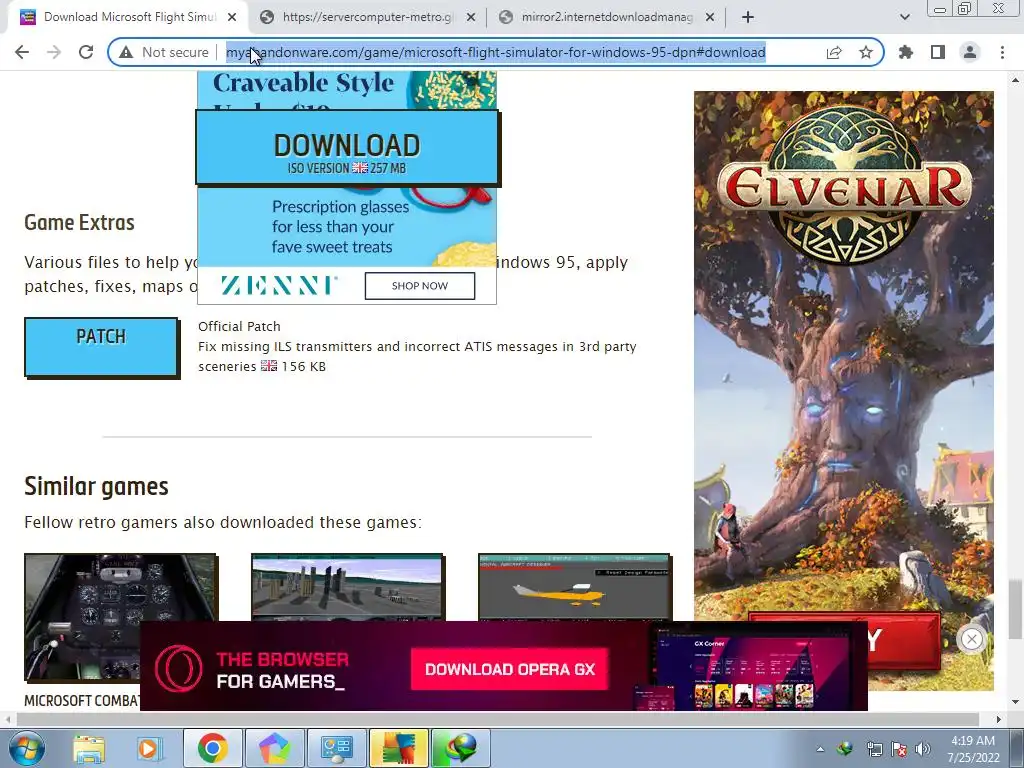The width and height of the screenshot is (1024, 768).
Task: Click the PATCH download button
Action: [x=101, y=347]
